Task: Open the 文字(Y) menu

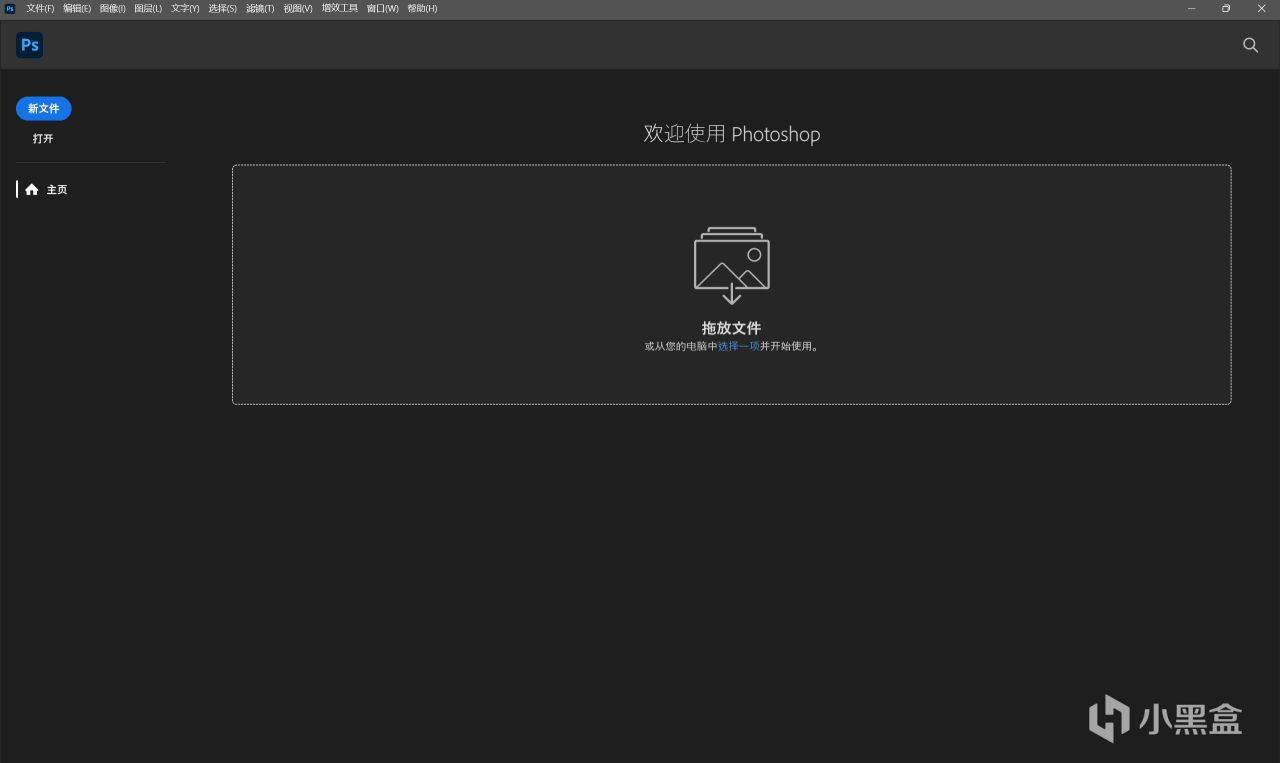Action: tap(185, 8)
